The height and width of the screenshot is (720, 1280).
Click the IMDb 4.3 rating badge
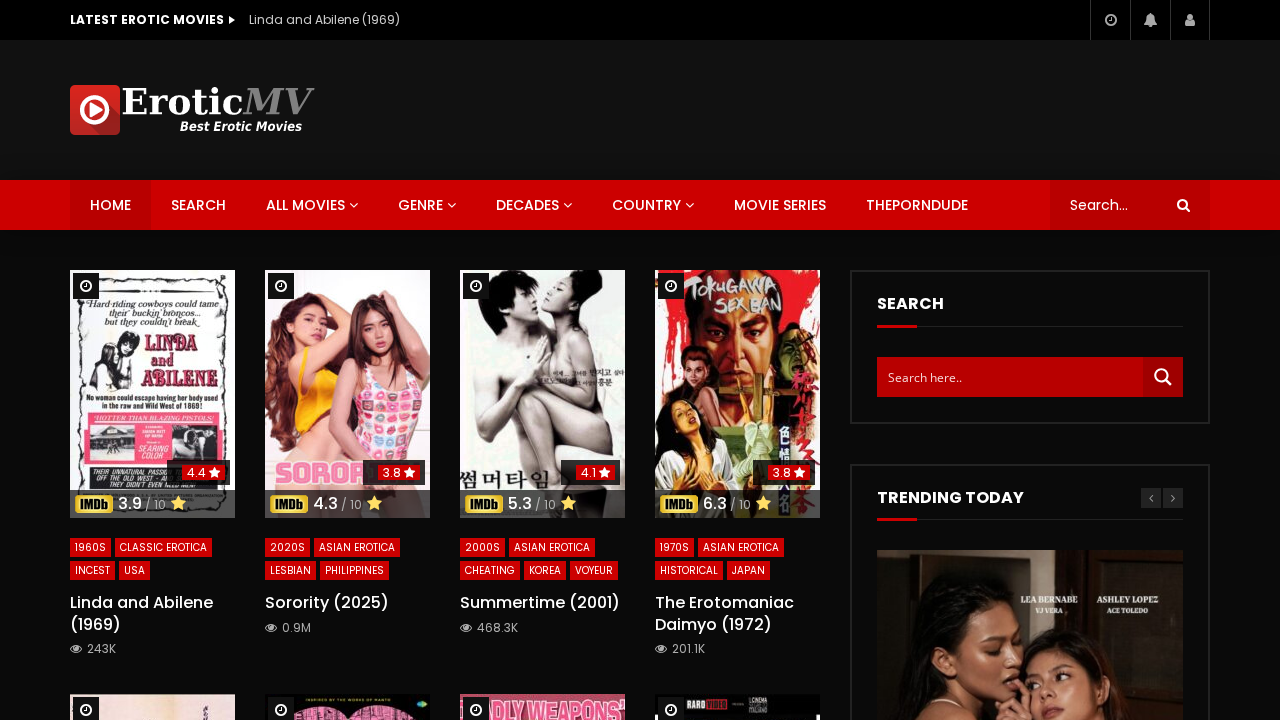coord(326,504)
